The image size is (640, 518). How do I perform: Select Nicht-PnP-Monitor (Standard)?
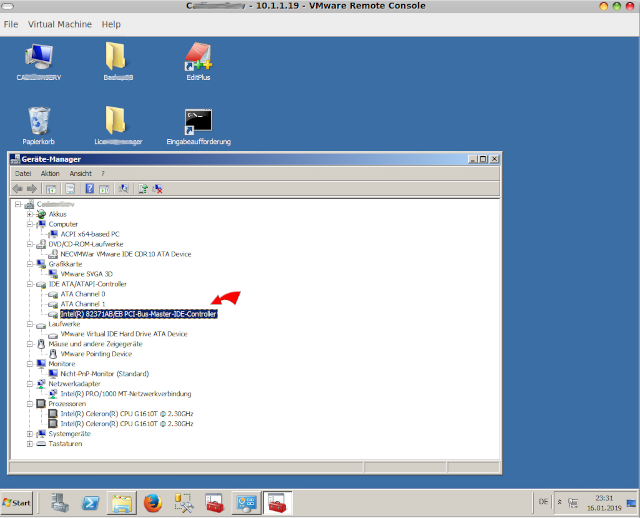[x=104, y=373]
